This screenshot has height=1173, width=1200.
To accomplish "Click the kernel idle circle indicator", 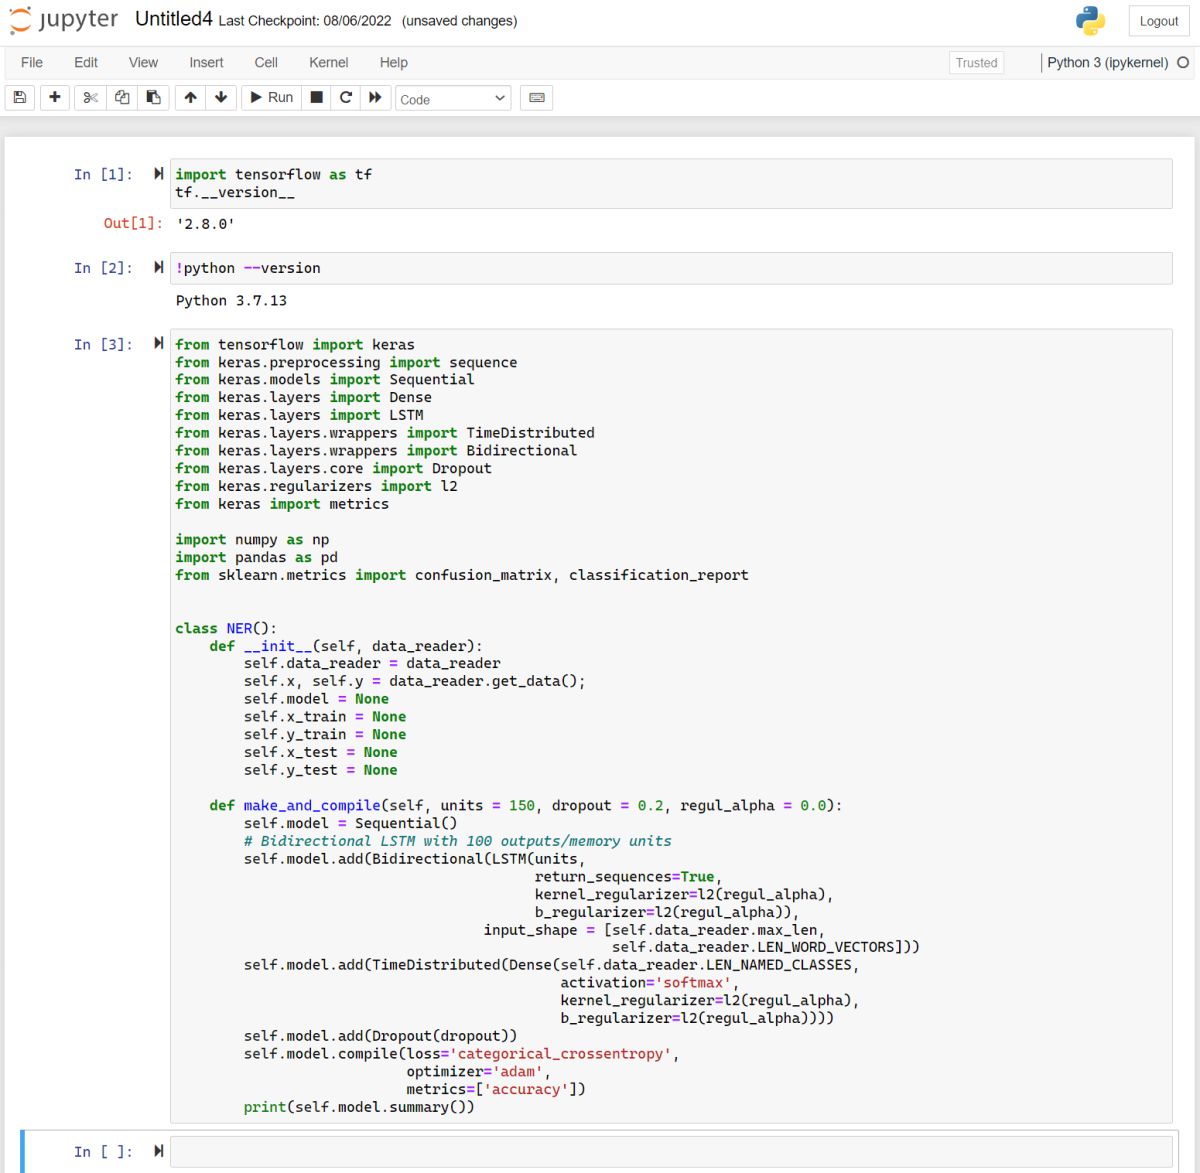I will pyautogui.click(x=1183, y=62).
